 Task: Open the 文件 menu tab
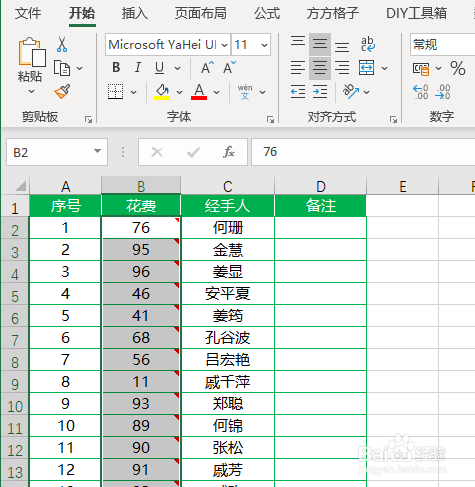pos(28,13)
